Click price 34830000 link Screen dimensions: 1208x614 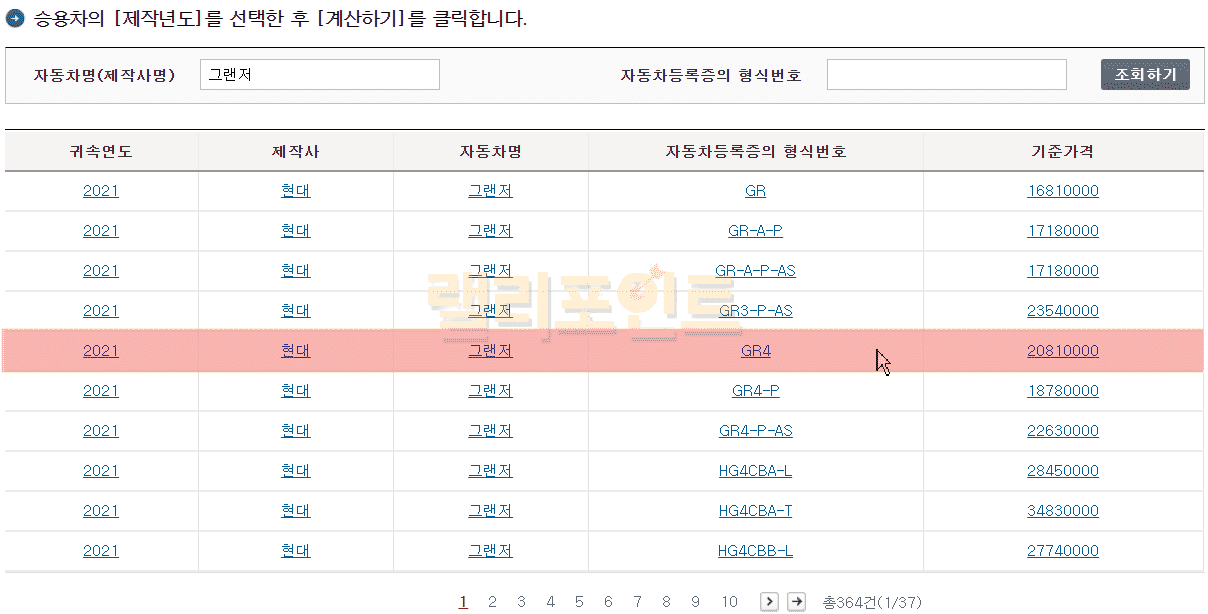1062,511
